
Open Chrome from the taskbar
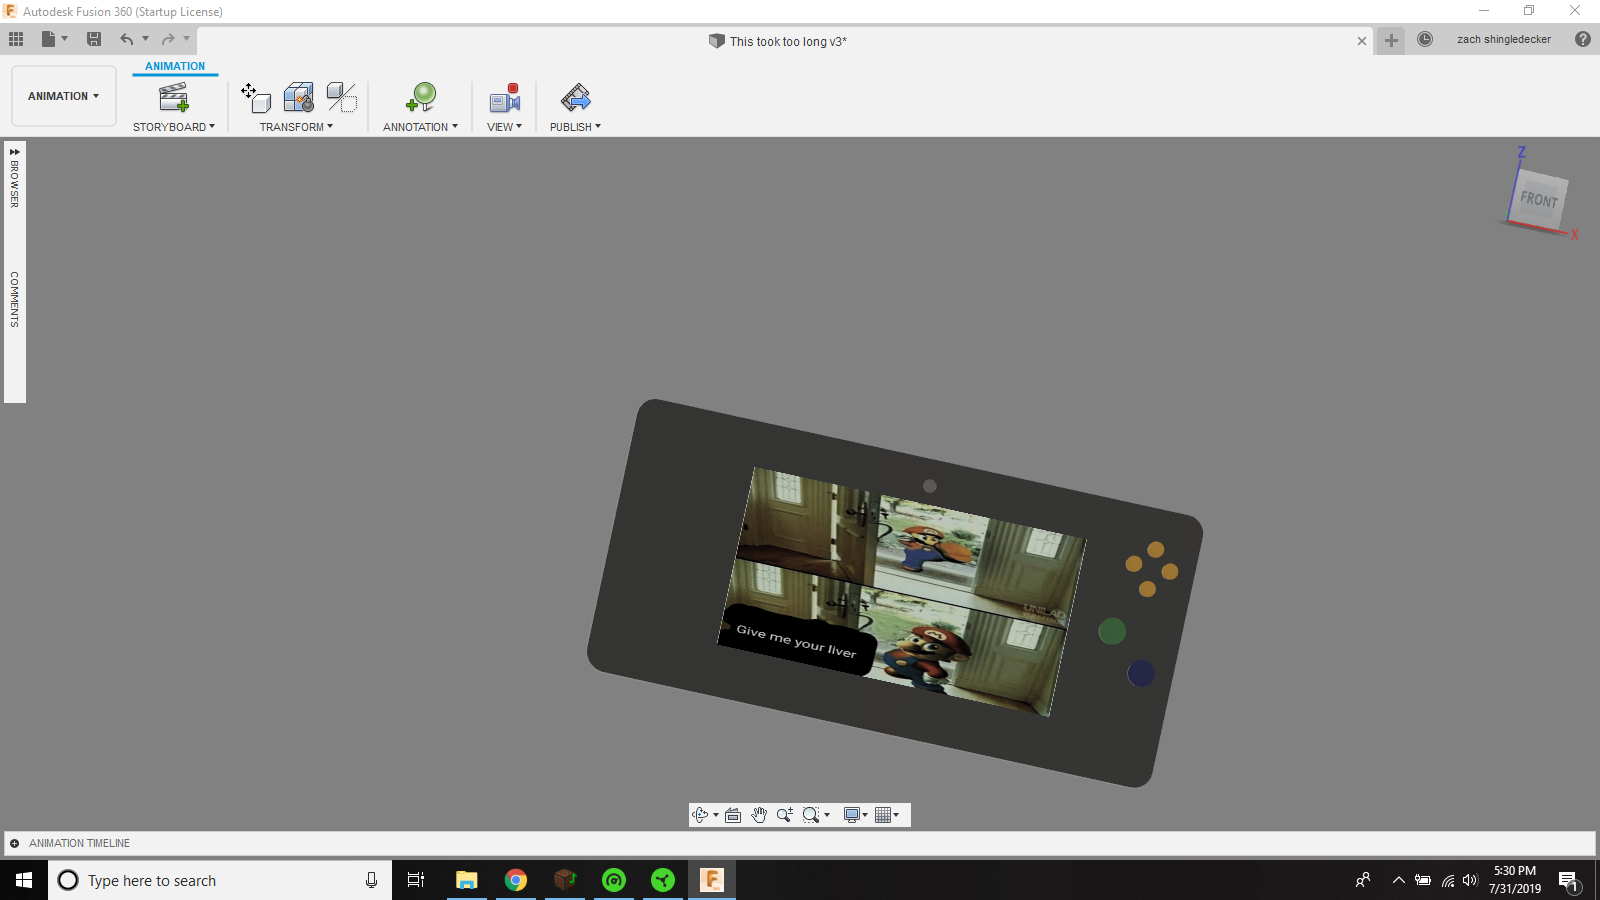point(516,880)
